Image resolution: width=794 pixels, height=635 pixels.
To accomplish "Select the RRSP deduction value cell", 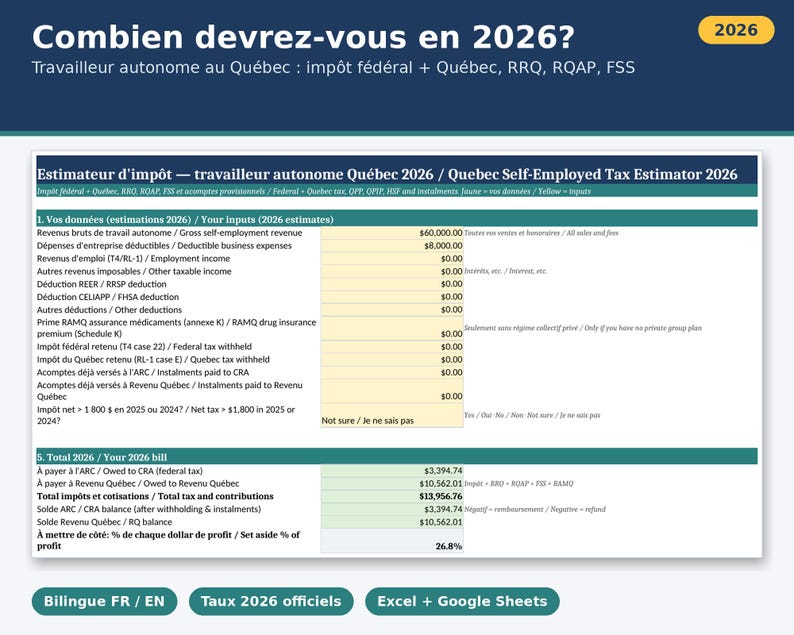I will coord(392,284).
